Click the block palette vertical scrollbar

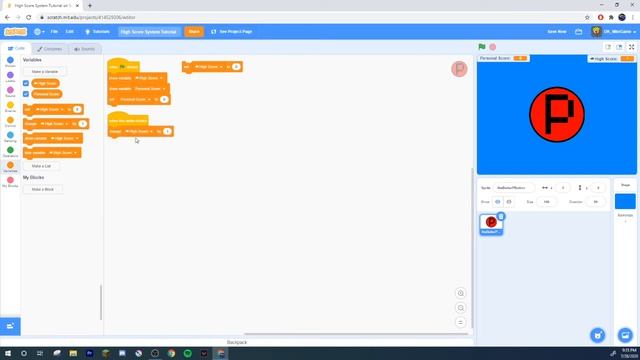(x=101, y=302)
